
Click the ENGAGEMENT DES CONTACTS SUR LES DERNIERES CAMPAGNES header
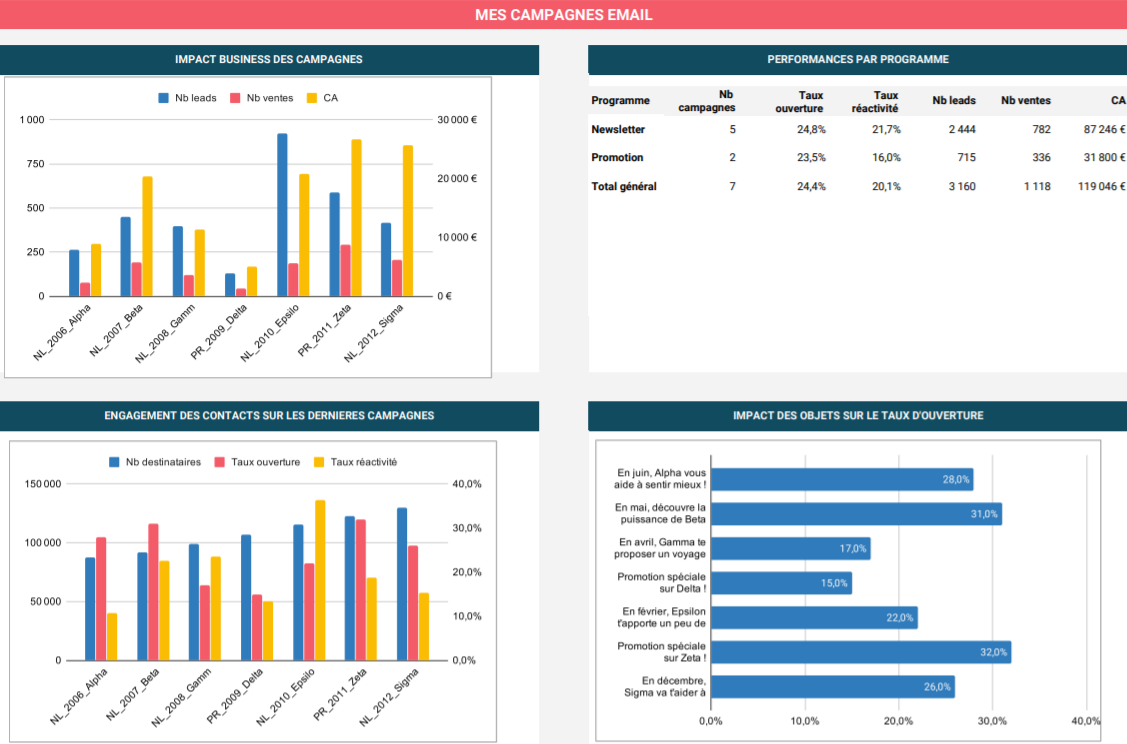[269, 415]
